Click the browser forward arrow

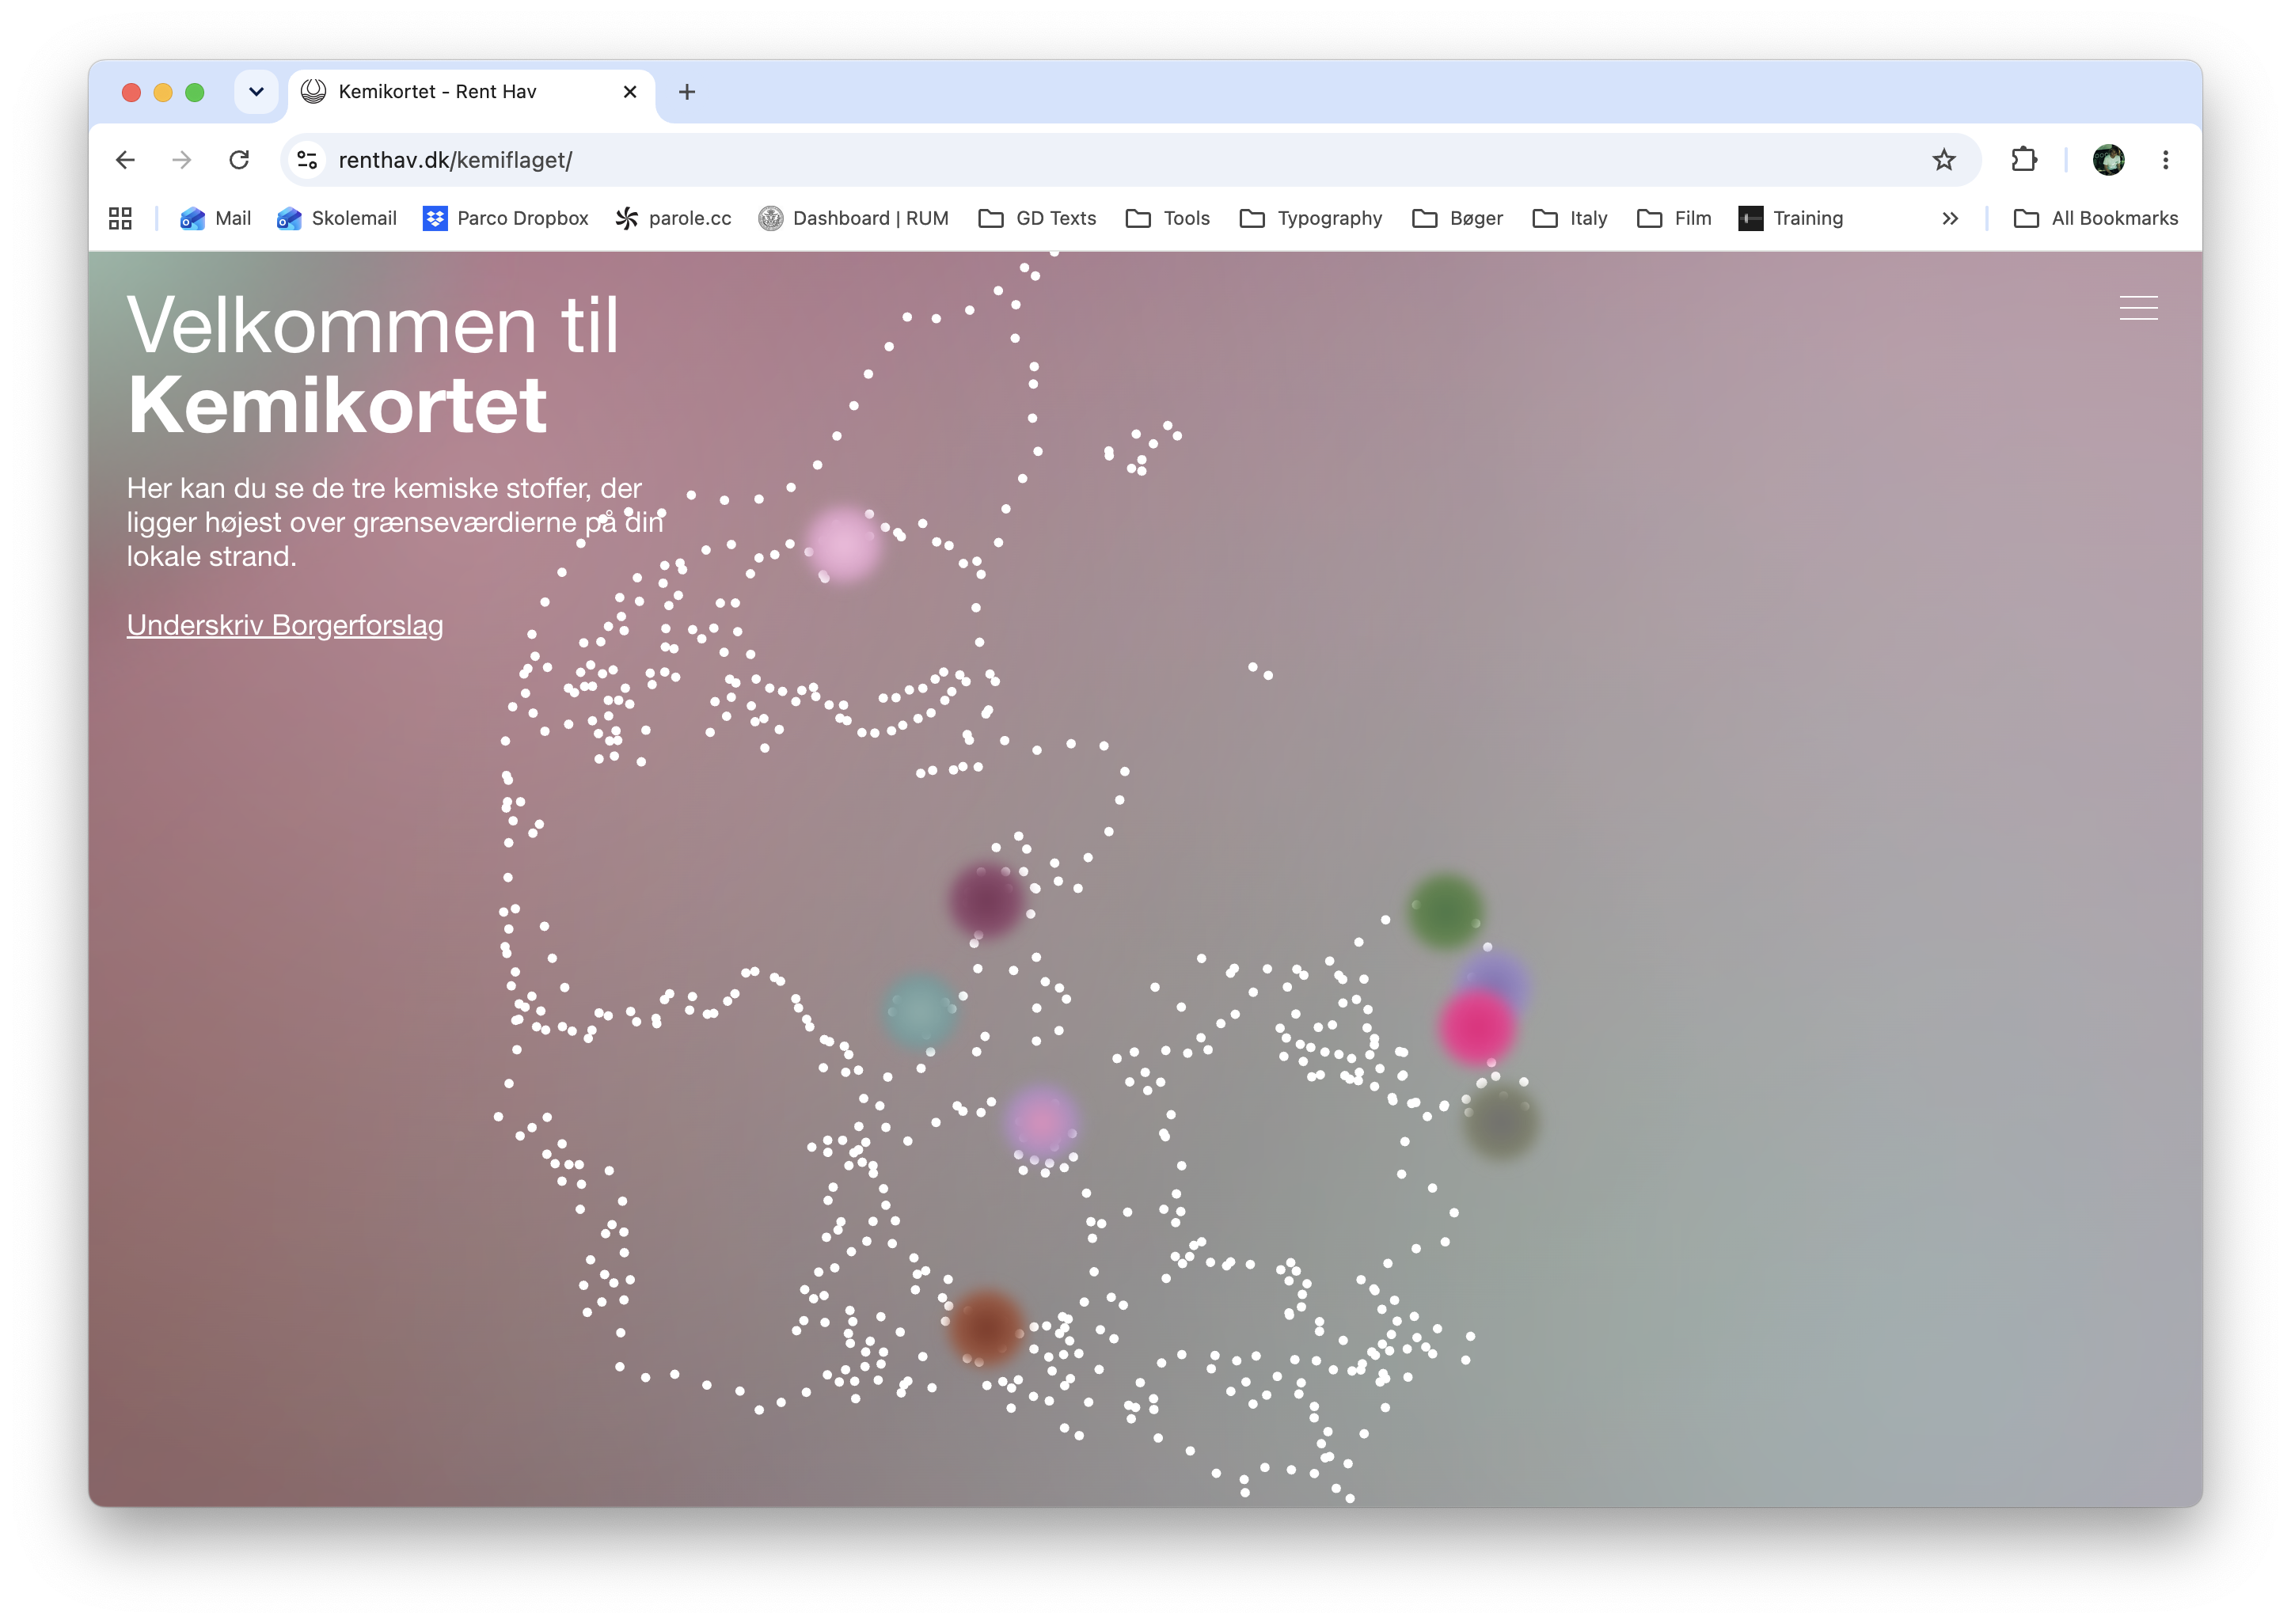coord(181,160)
